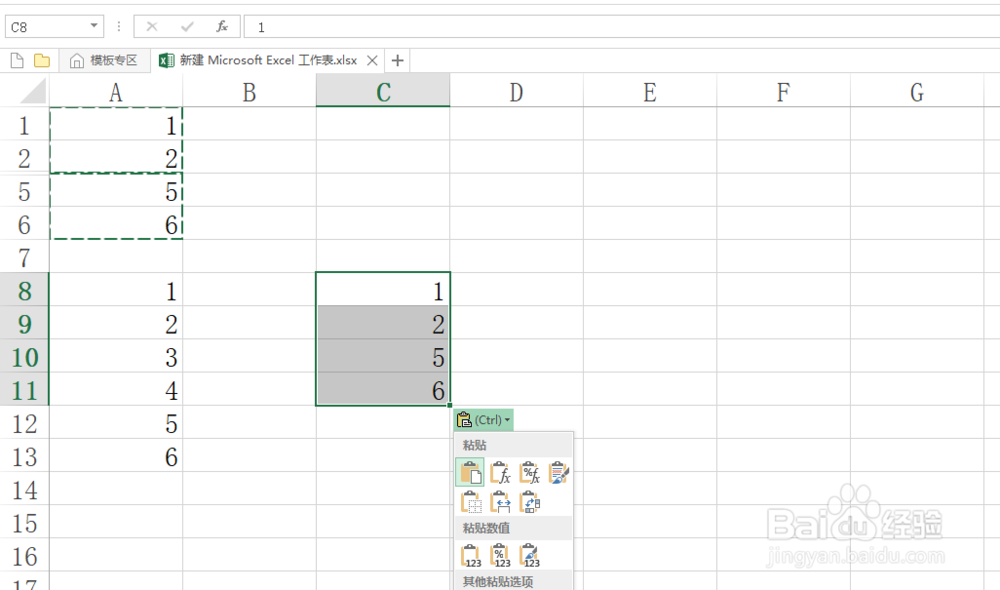Click the new document icon

point(17,61)
